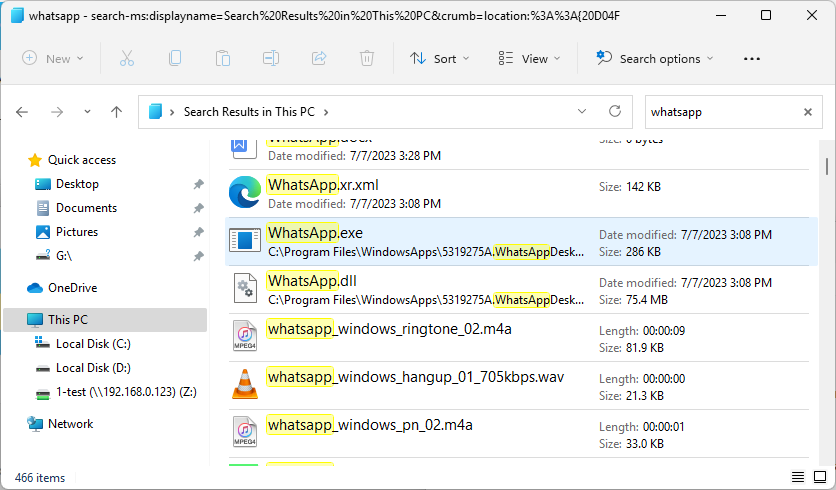Click the OneDrive cloud icon
Image resolution: width=836 pixels, height=490 pixels.
click(x=35, y=288)
